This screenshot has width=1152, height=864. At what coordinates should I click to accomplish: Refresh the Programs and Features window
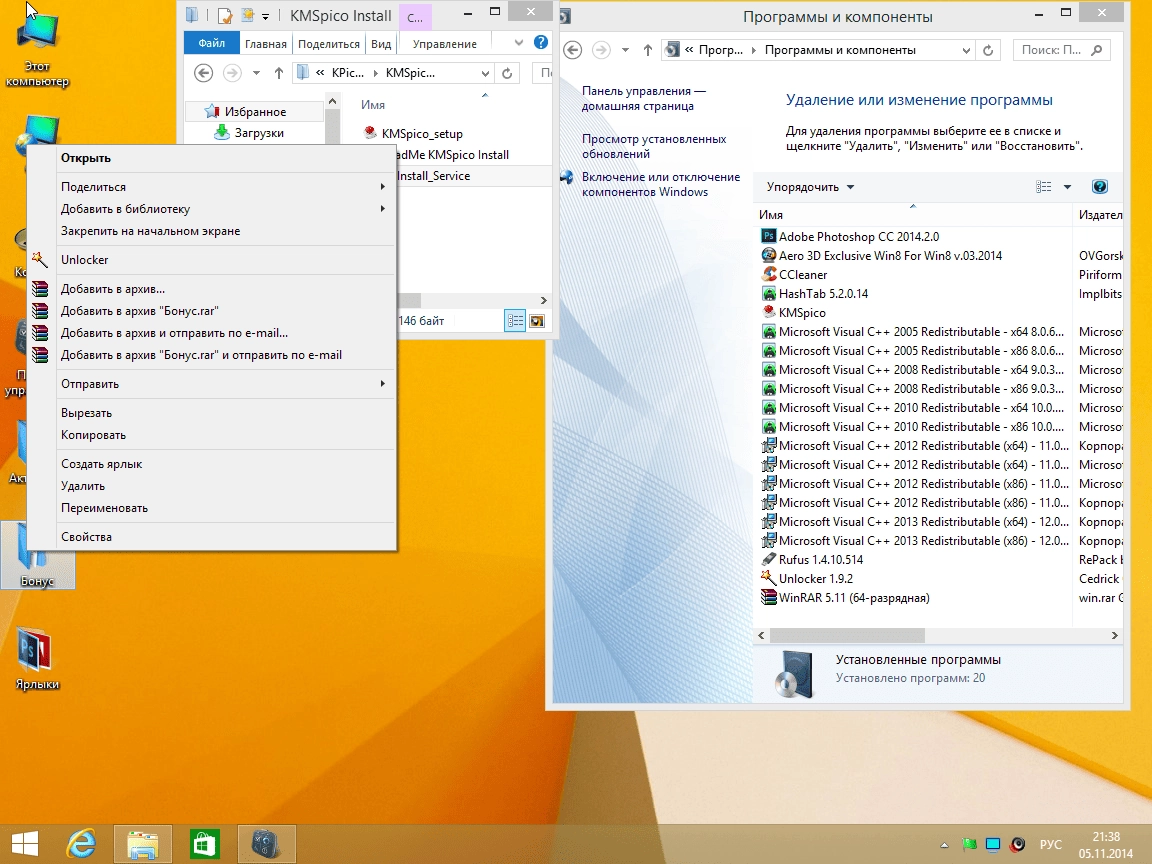[x=988, y=50]
